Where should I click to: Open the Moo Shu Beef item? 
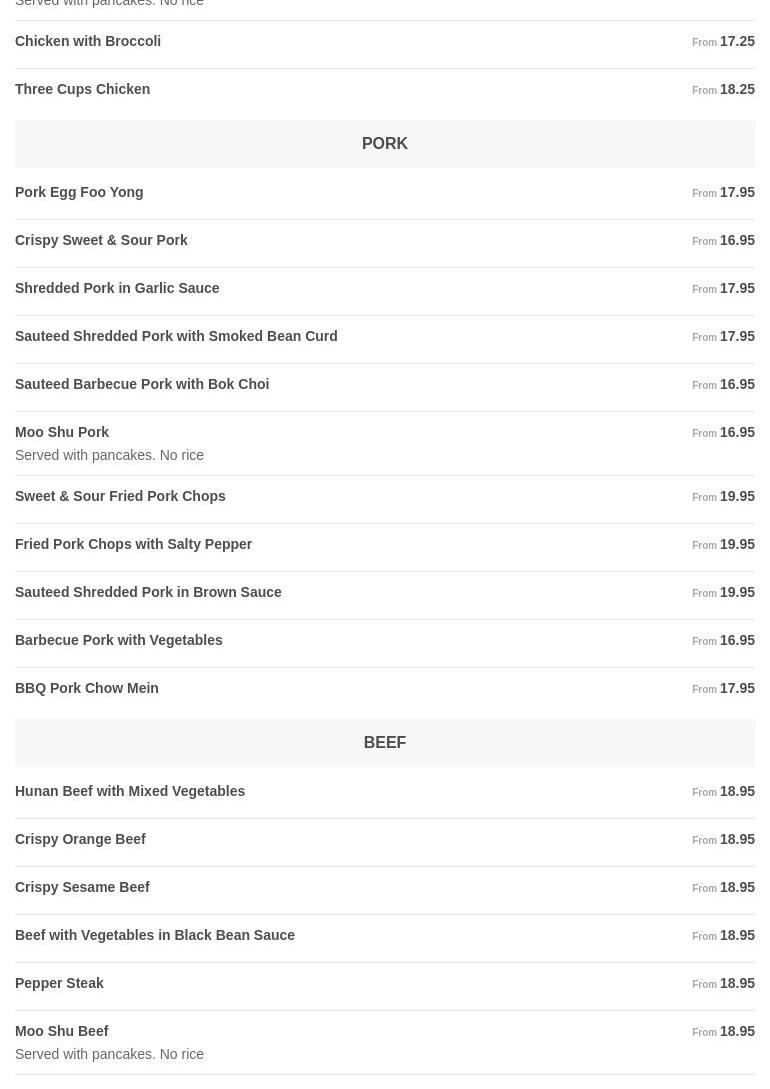tap(62, 1032)
